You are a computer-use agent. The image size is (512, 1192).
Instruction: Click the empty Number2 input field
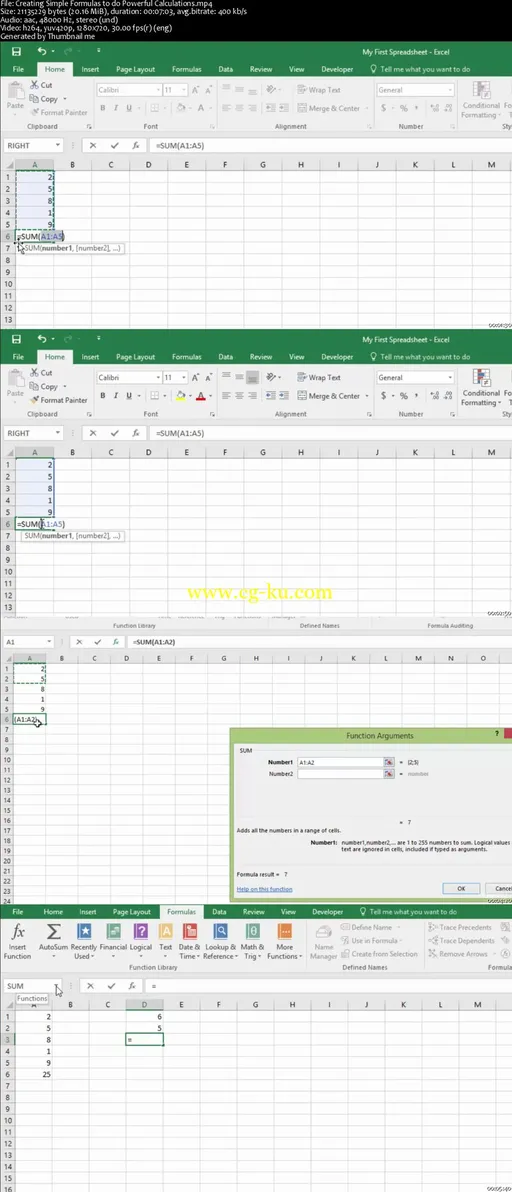[339, 774]
